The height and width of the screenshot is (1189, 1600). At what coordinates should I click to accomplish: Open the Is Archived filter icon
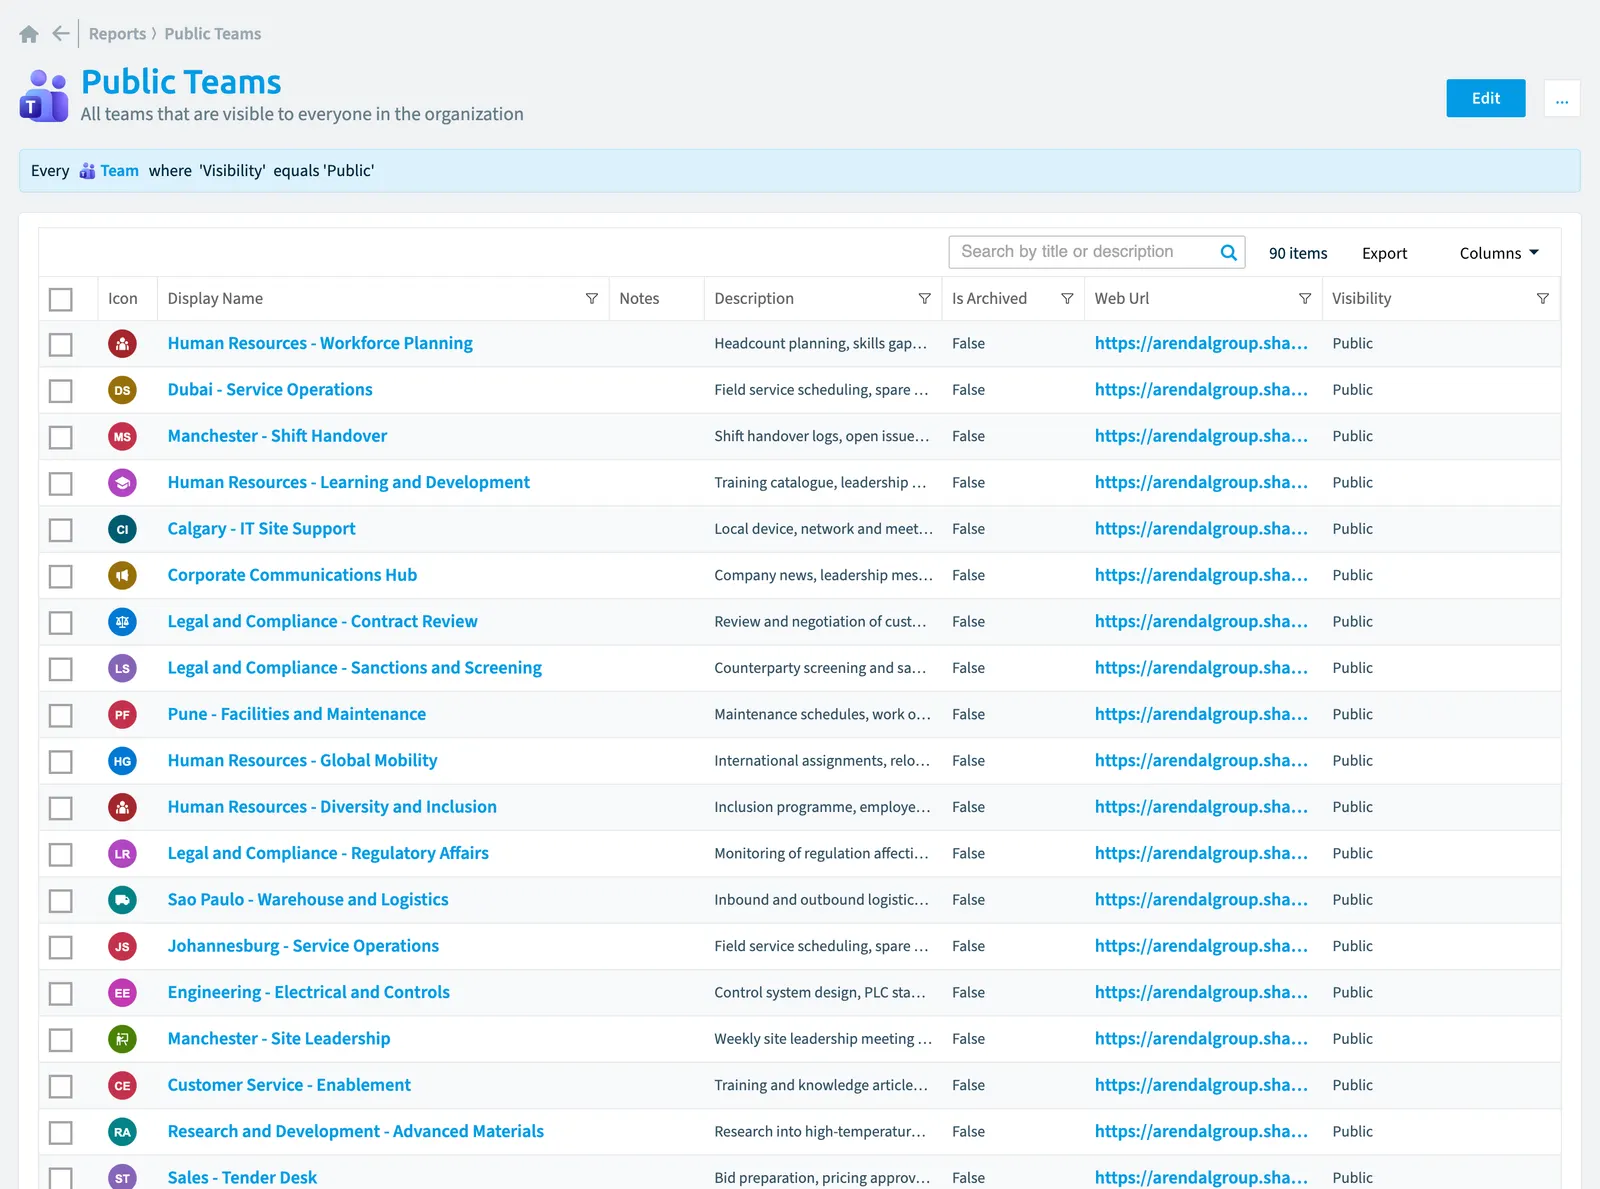(1067, 299)
